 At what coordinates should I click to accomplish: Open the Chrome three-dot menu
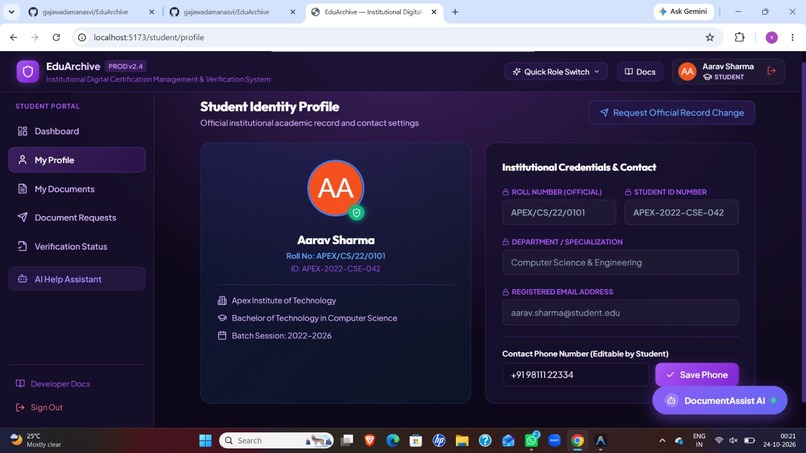(792, 37)
